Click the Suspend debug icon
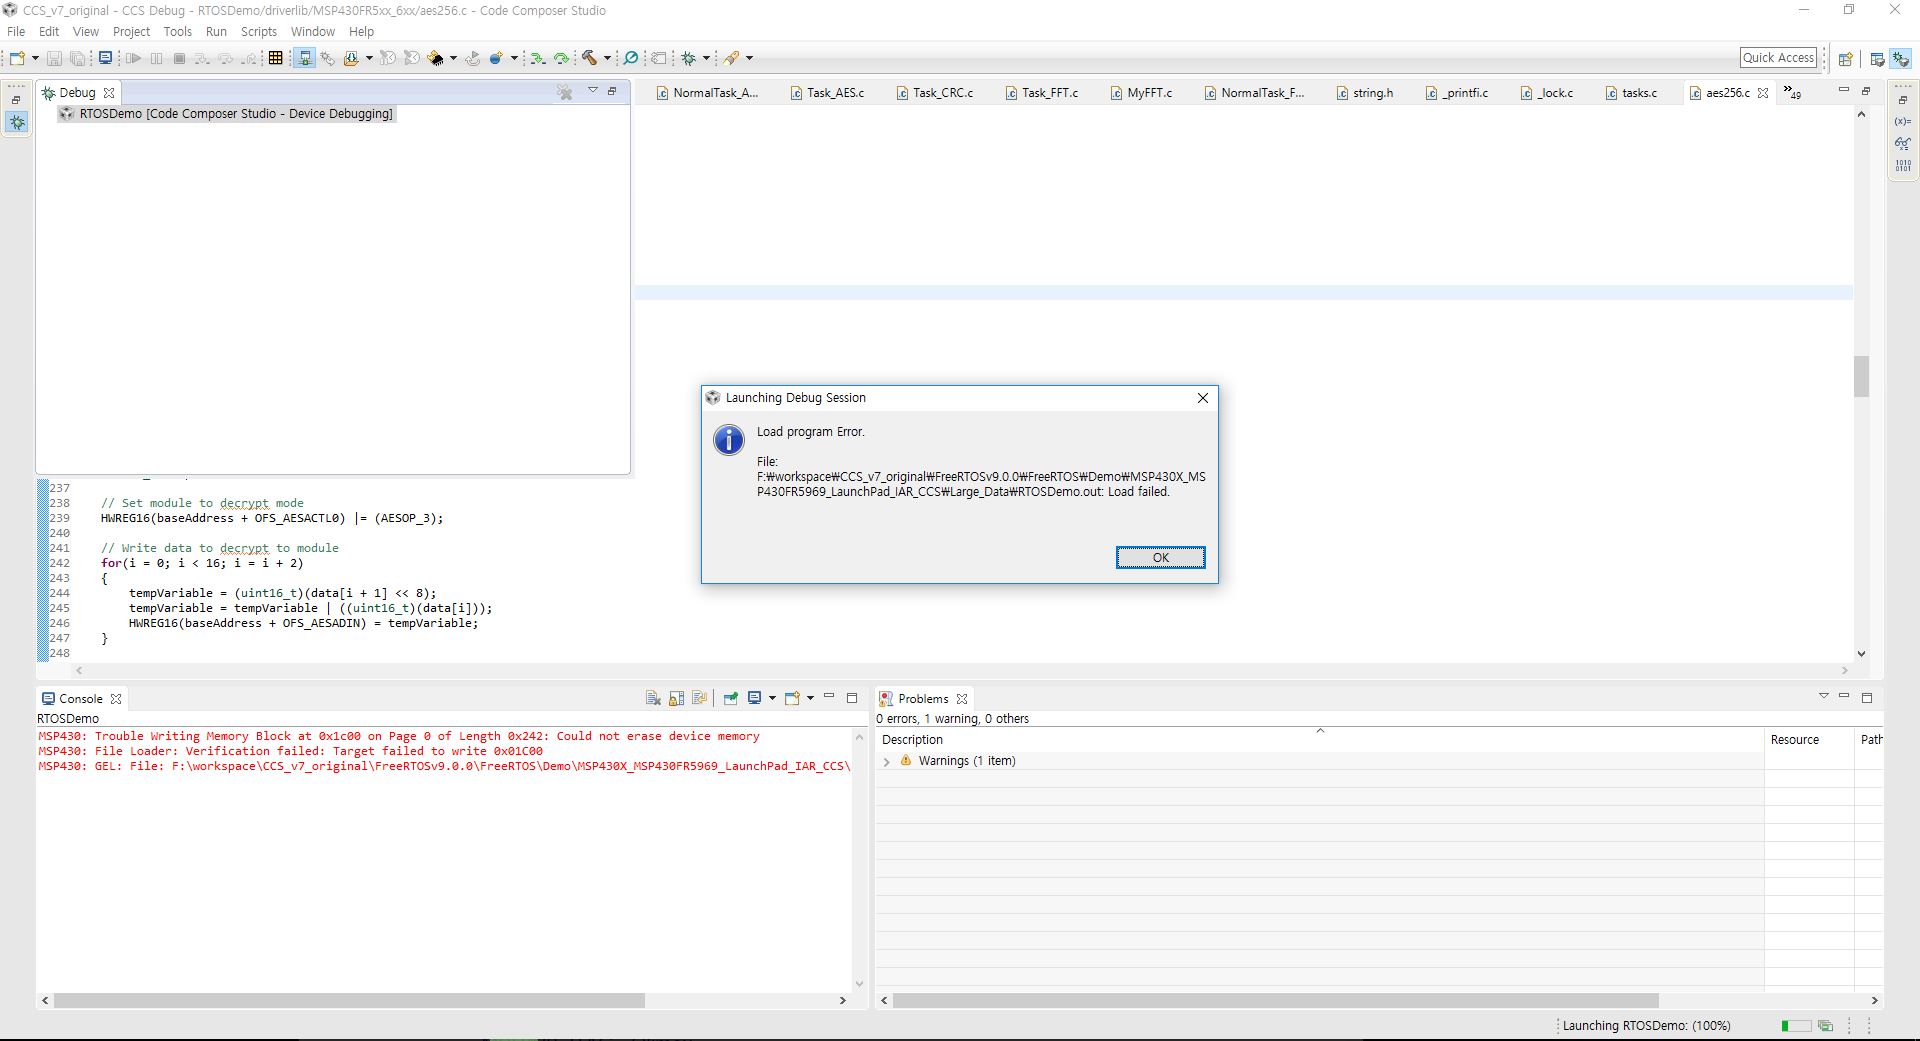Viewport: 1920px width, 1041px height. point(156,58)
